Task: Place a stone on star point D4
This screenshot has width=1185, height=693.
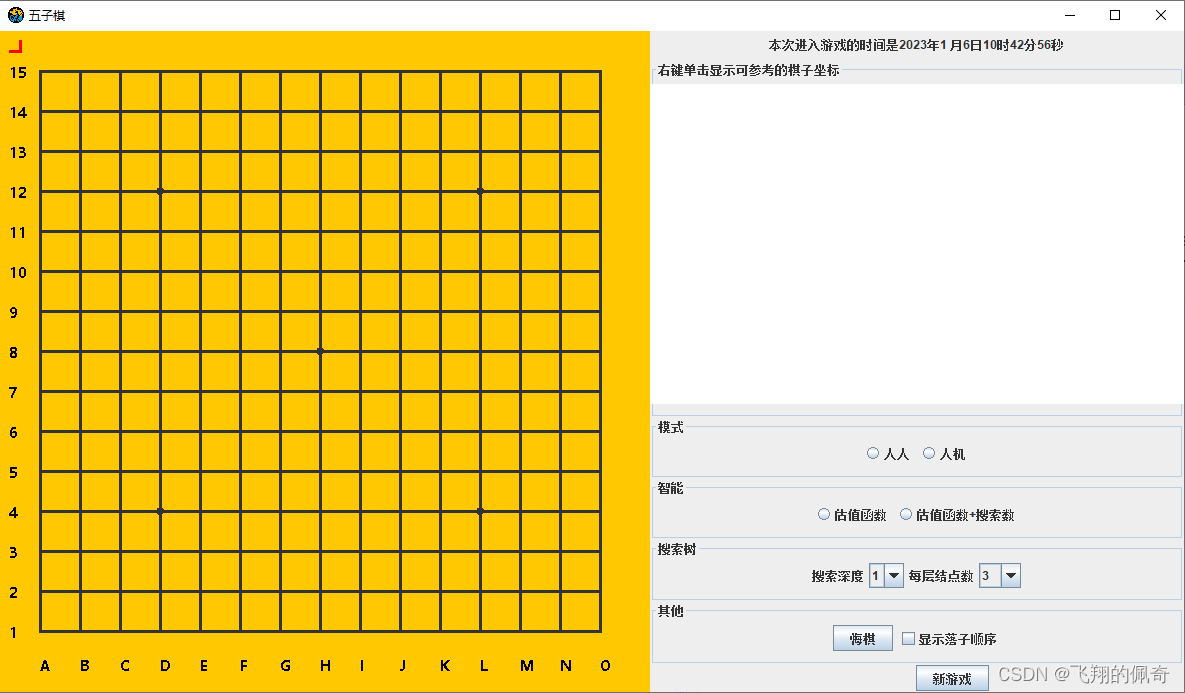Action: pos(160,512)
